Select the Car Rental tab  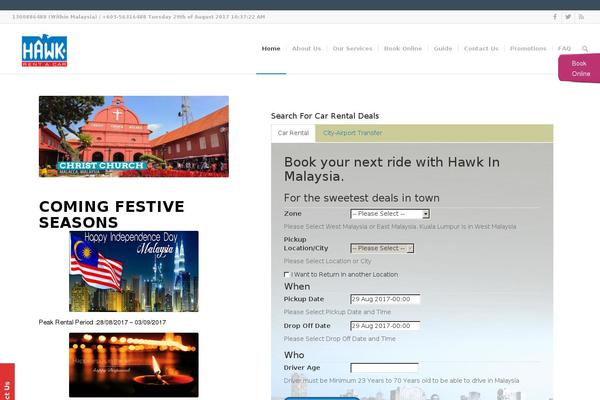[293, 133]
